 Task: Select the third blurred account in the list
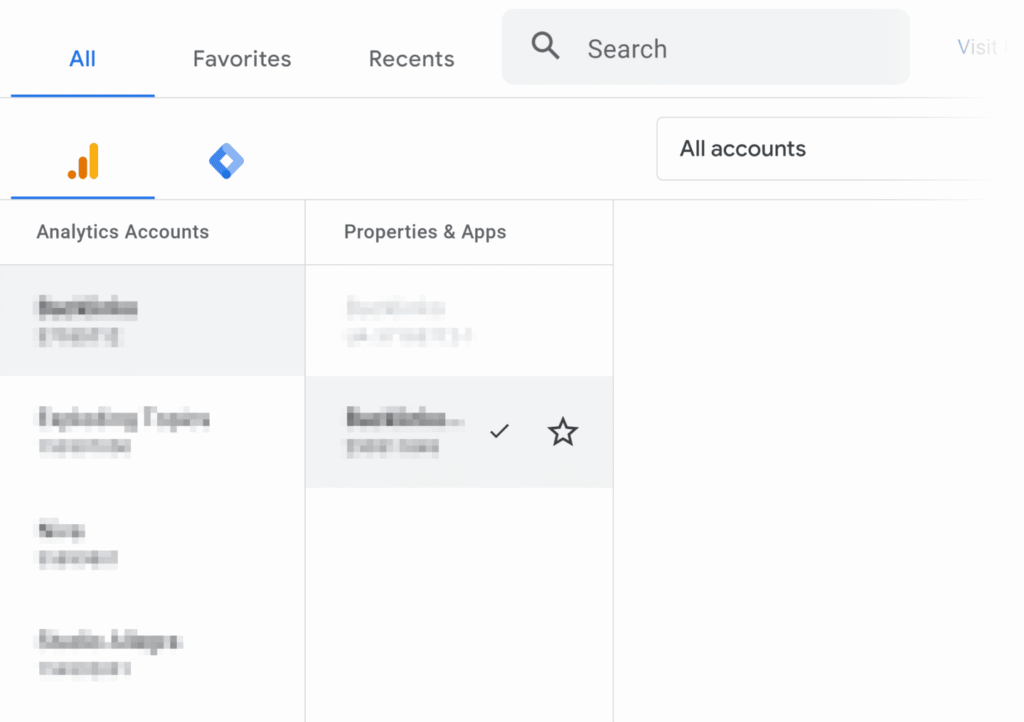point(150,543)
